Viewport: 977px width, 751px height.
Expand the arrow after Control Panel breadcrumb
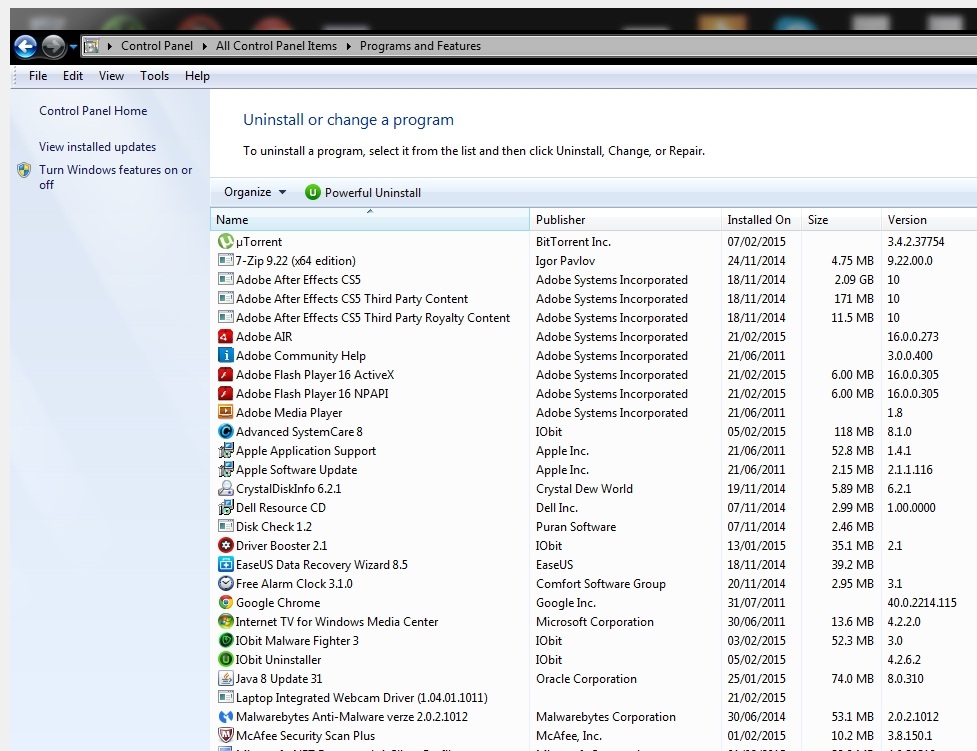point(205,46)
